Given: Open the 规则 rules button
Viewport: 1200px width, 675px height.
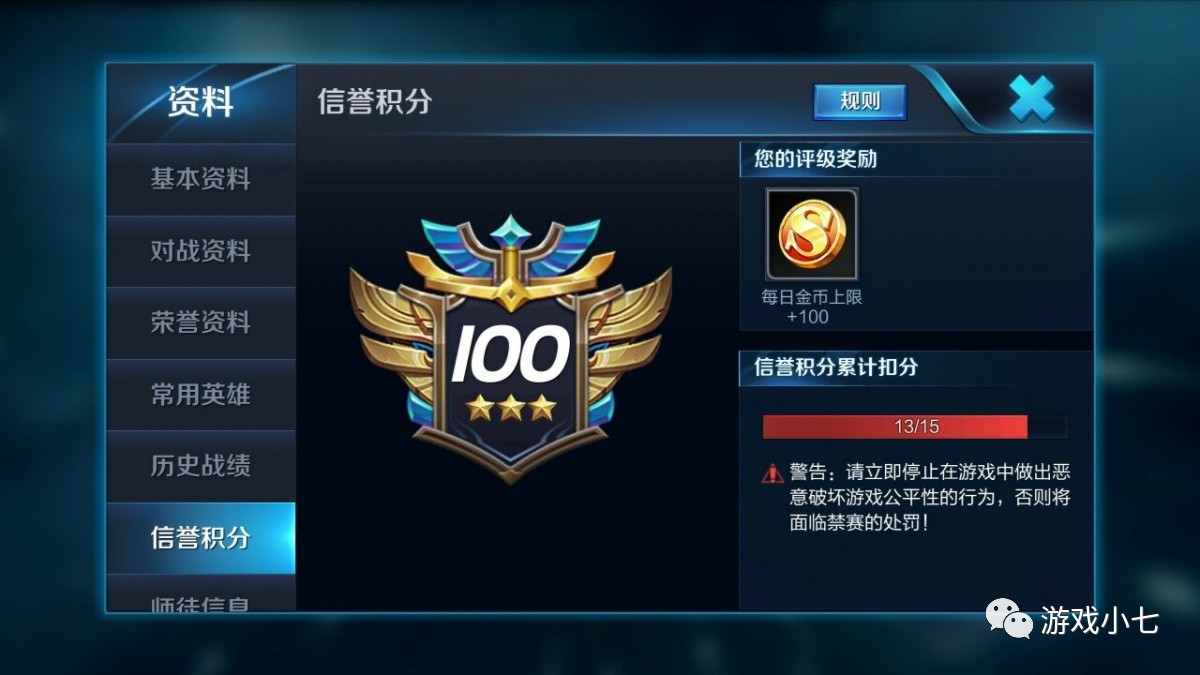Looking at the screenshot, I should (860, 101).
